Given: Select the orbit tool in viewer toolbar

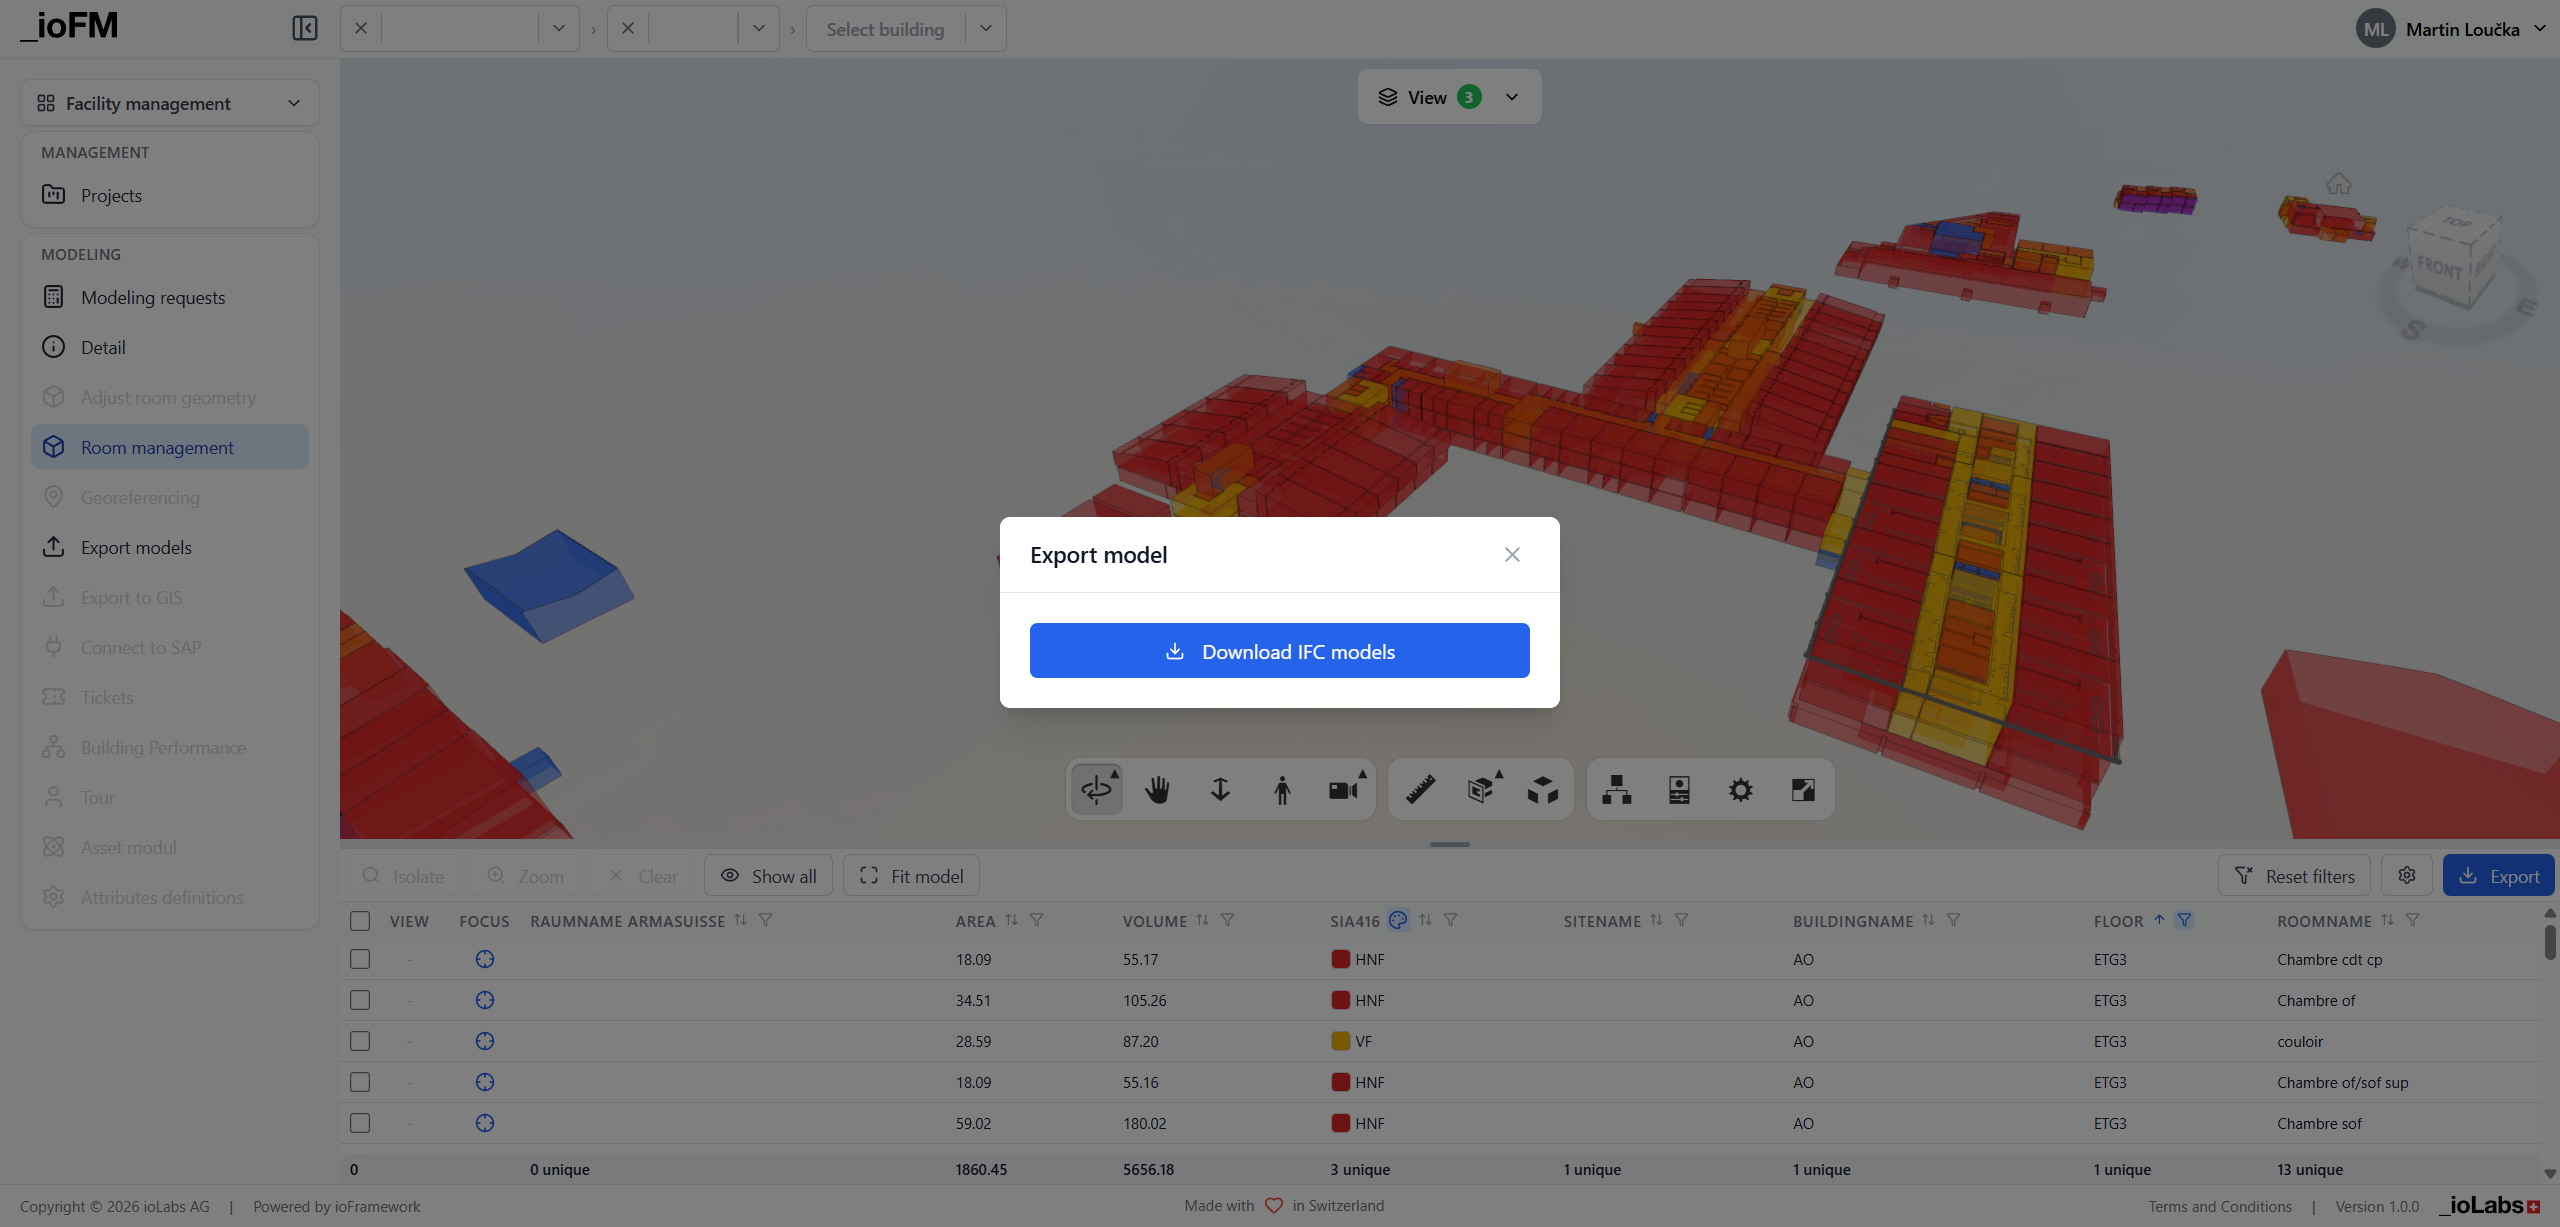Looking at the screenshot, I should point(1096,790).
